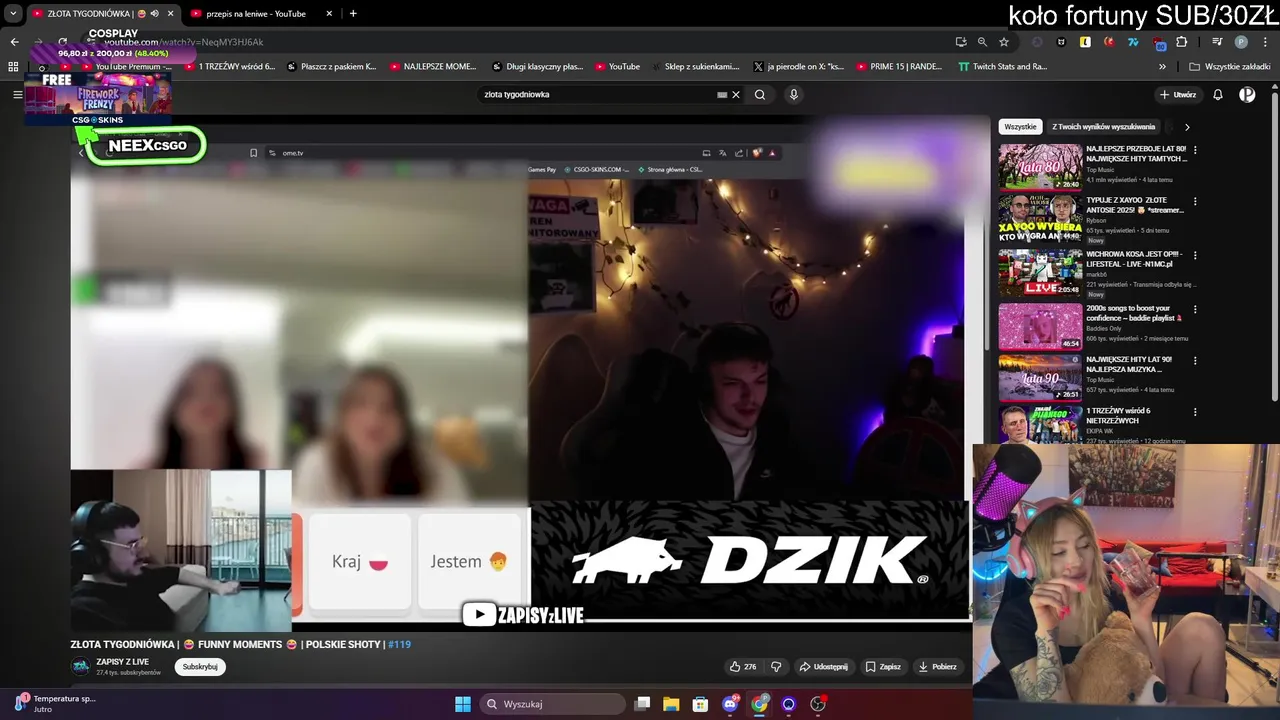
Task: Share the video via Udostępnij
Action: tap(823, 666)
